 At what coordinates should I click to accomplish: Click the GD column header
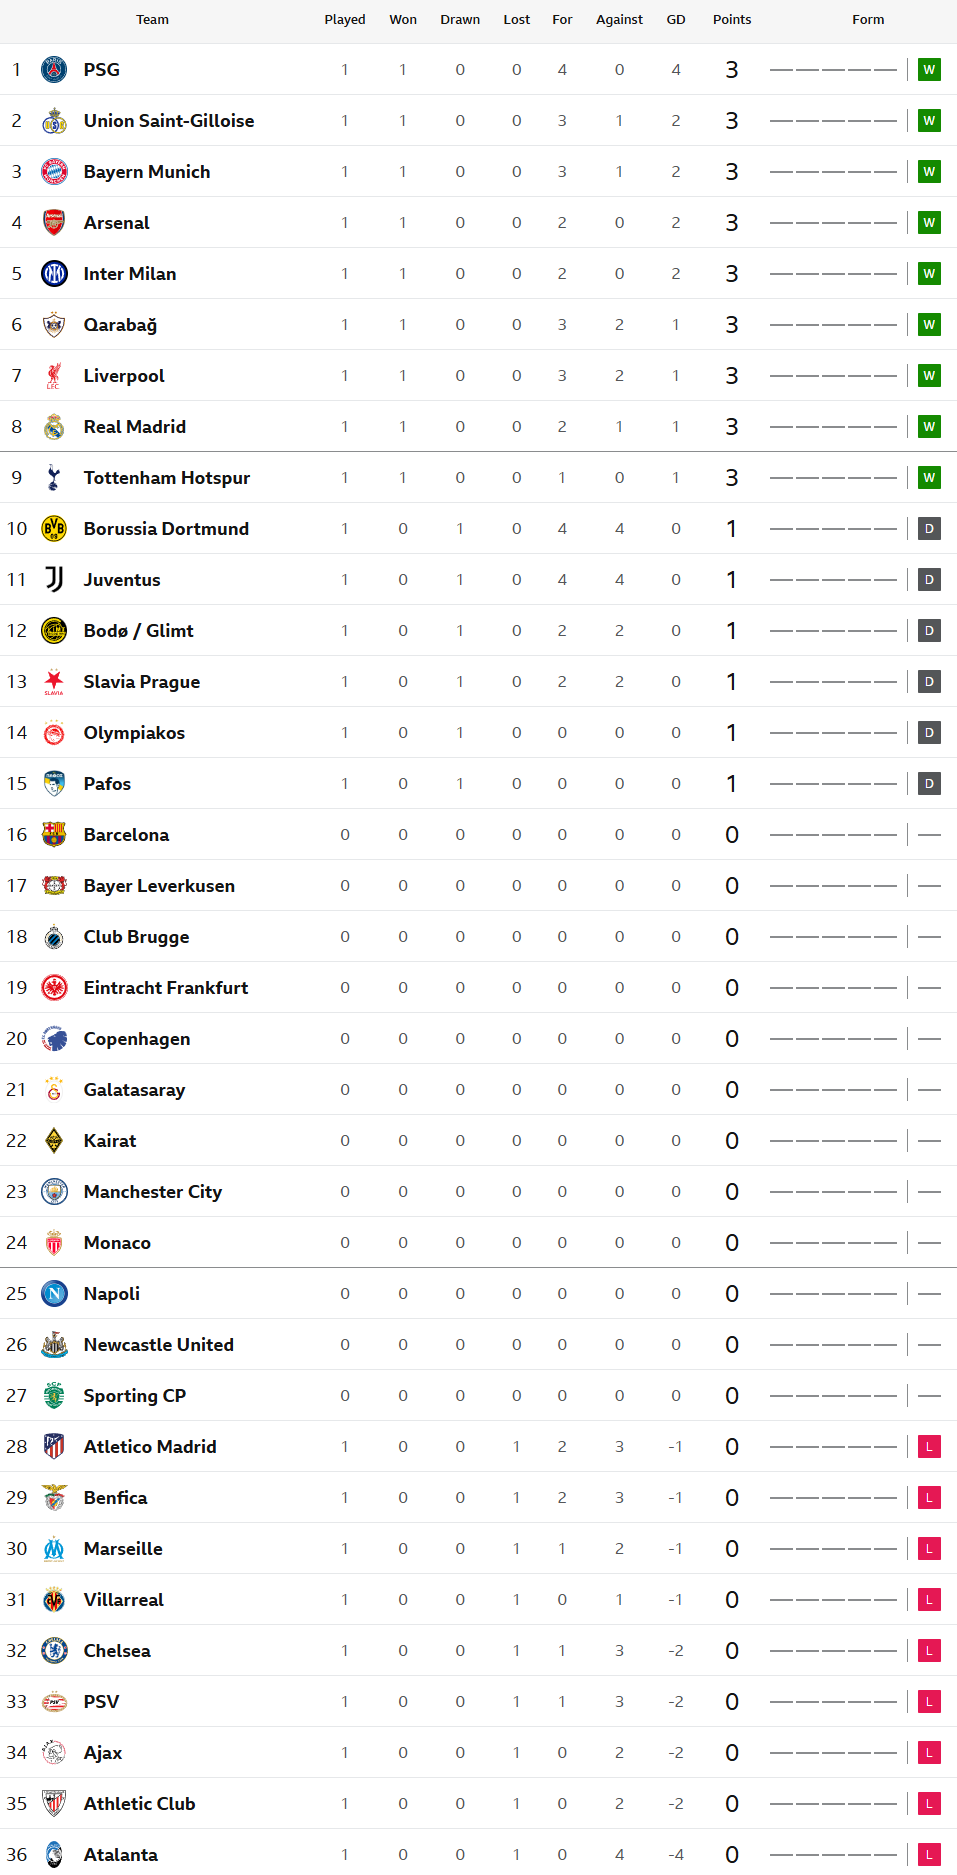click(676, 20)
